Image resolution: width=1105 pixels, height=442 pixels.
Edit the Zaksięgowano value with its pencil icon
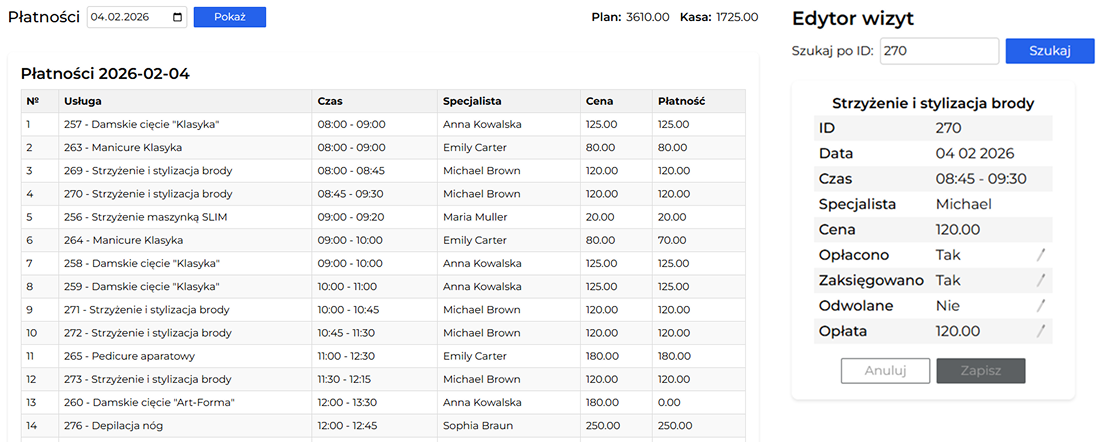tap(1041, 281)
